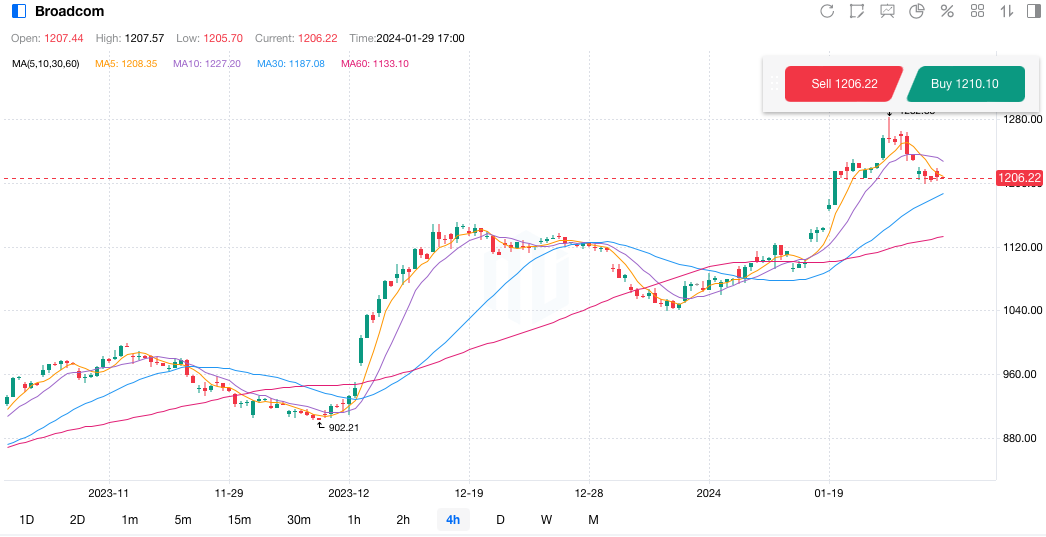Click the 1206.22 current price label

tap(1019, 178)
